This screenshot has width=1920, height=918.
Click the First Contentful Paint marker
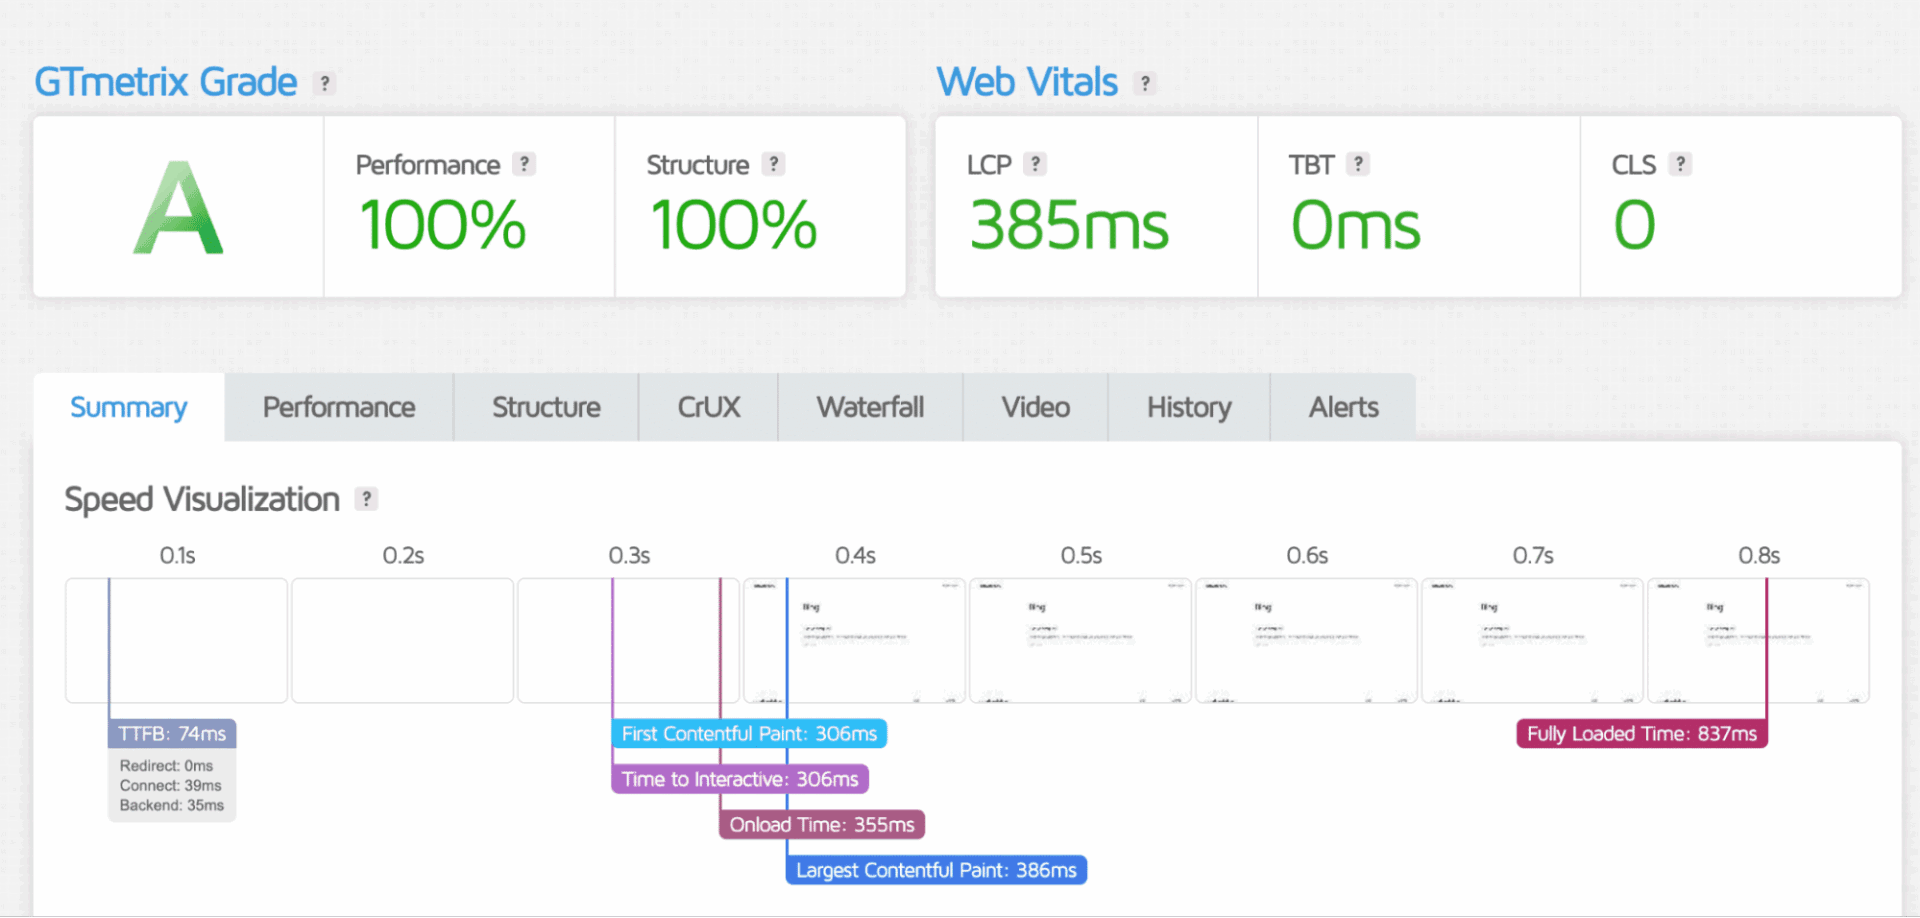(x=749, y=734)
